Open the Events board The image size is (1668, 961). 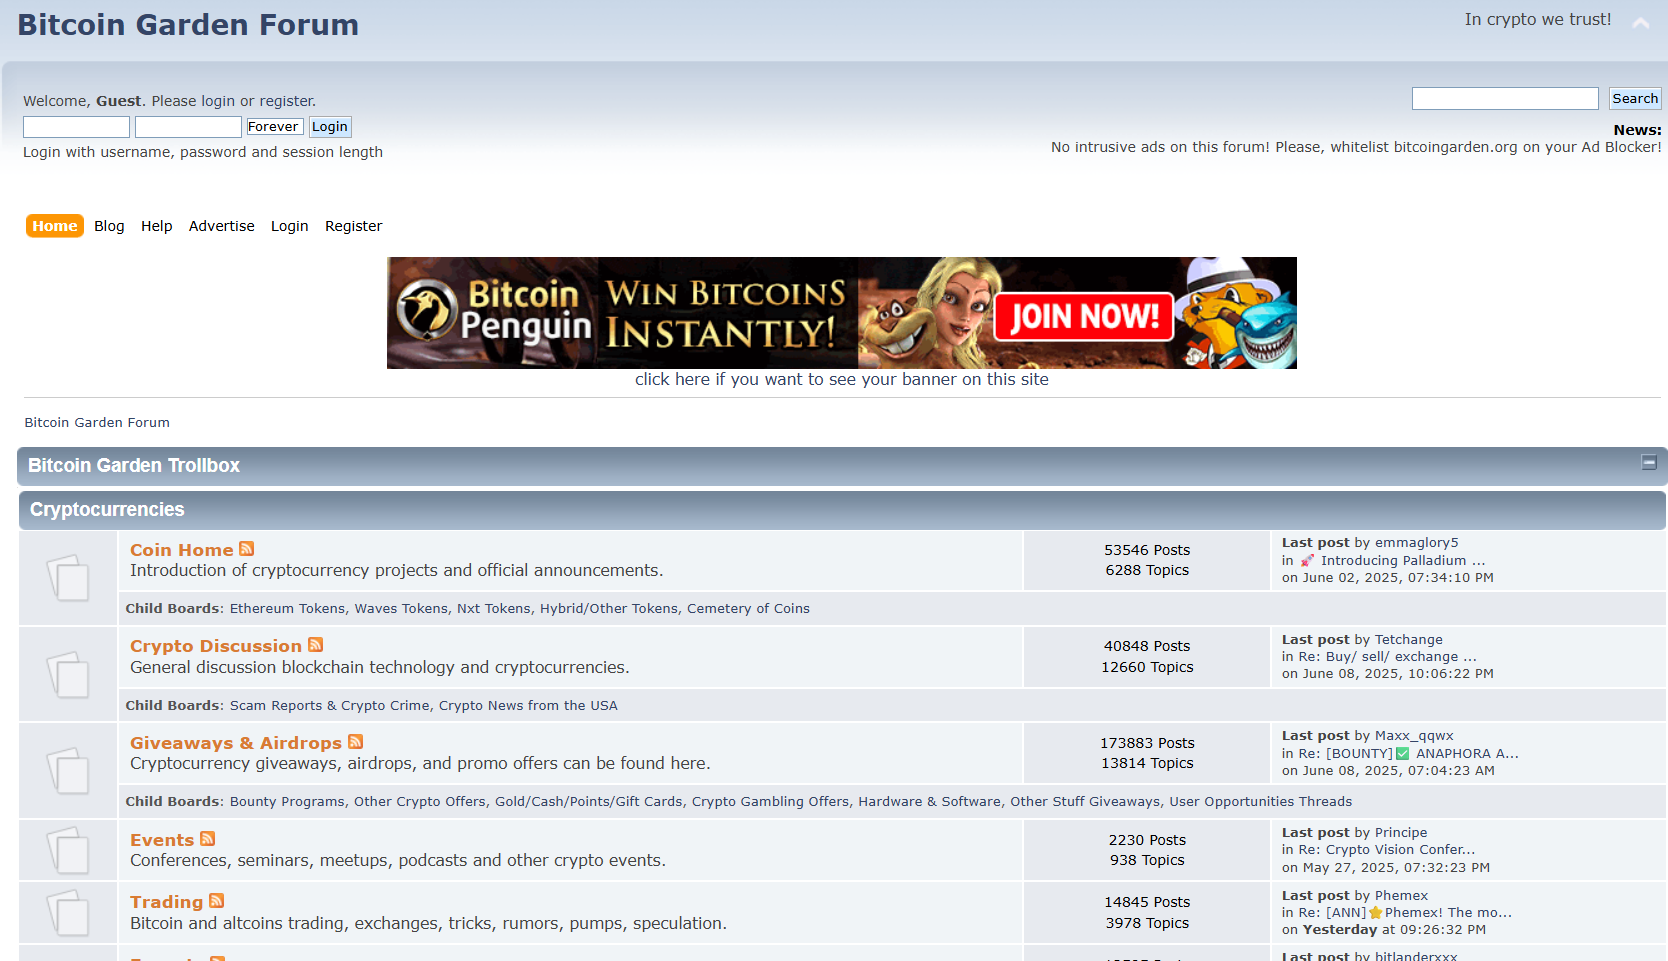(x=162, y=840)
